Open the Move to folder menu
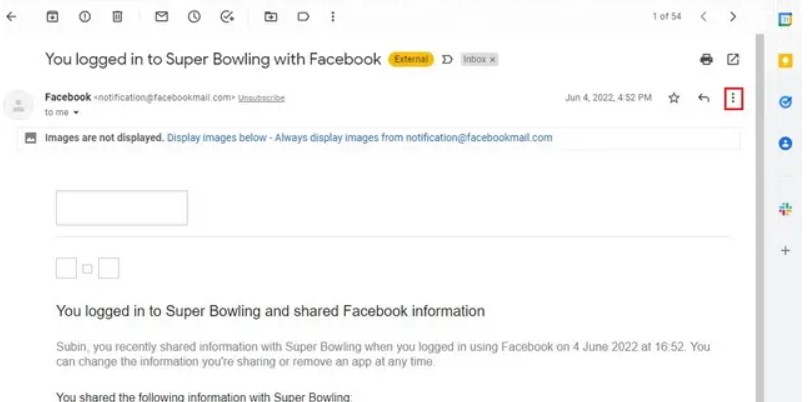812x402 pixels. coord(271,17)
